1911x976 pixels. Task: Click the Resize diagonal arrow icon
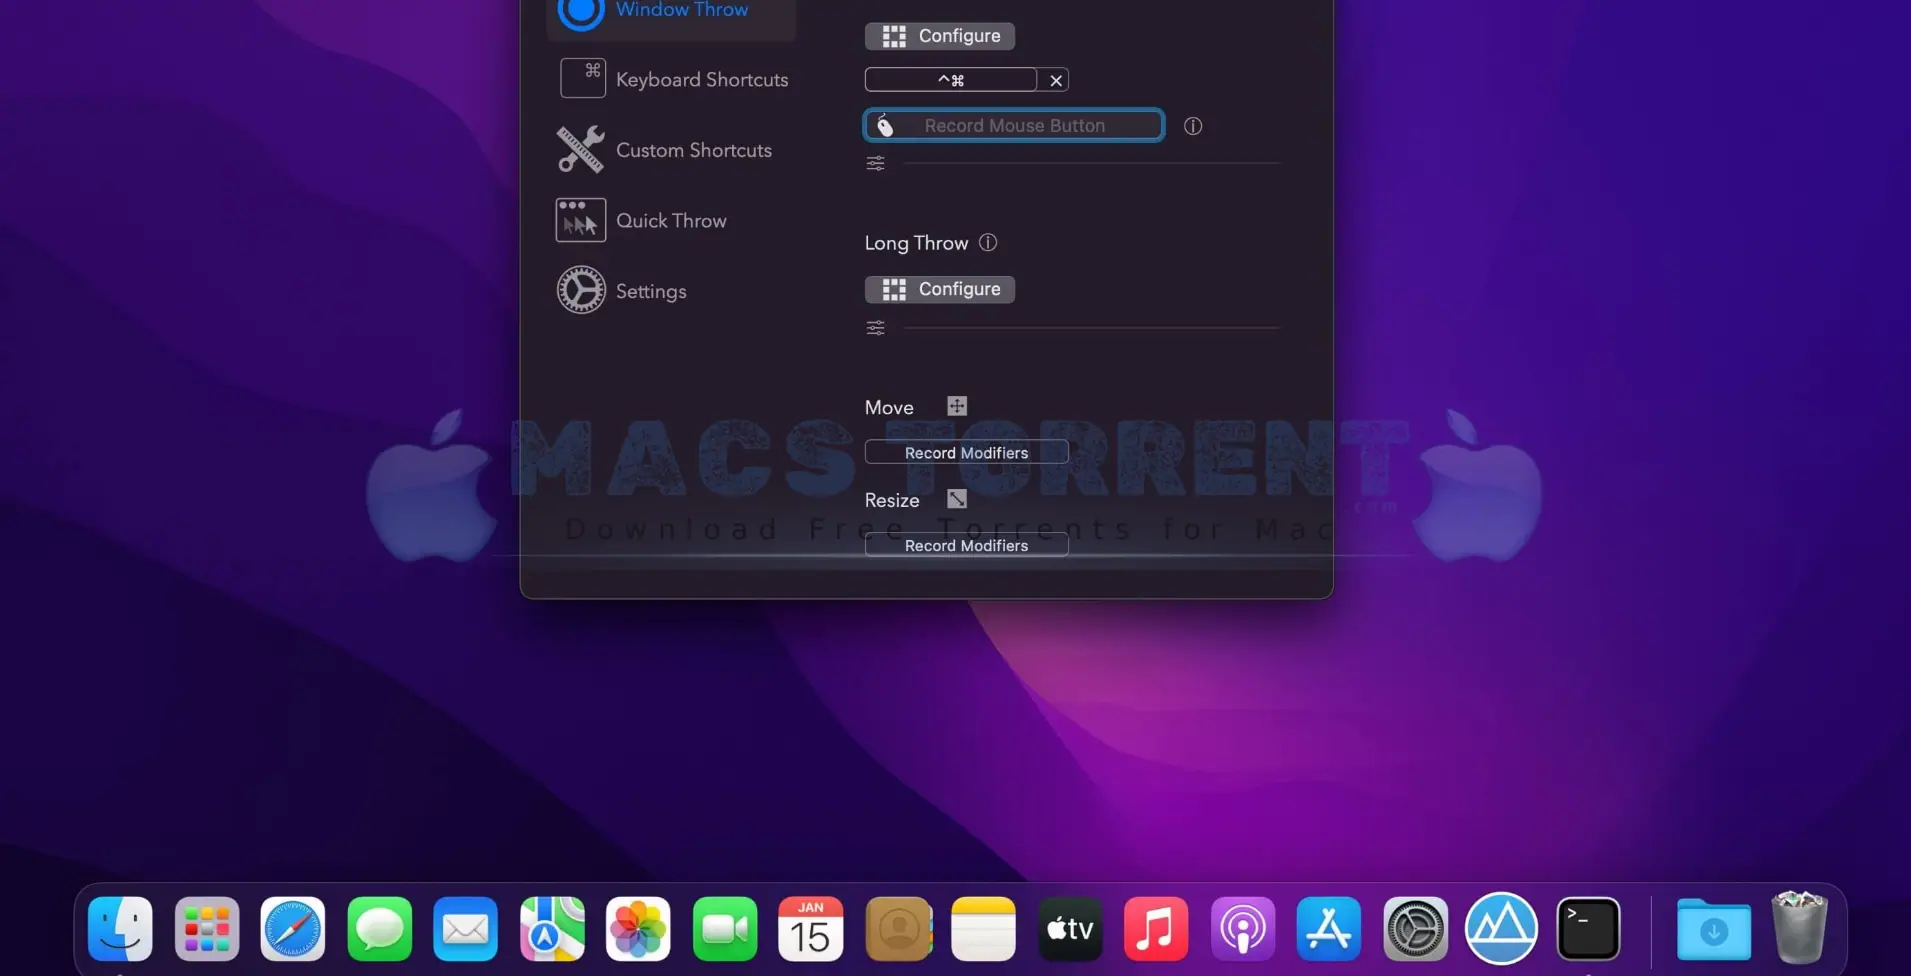tap(957, 499)
